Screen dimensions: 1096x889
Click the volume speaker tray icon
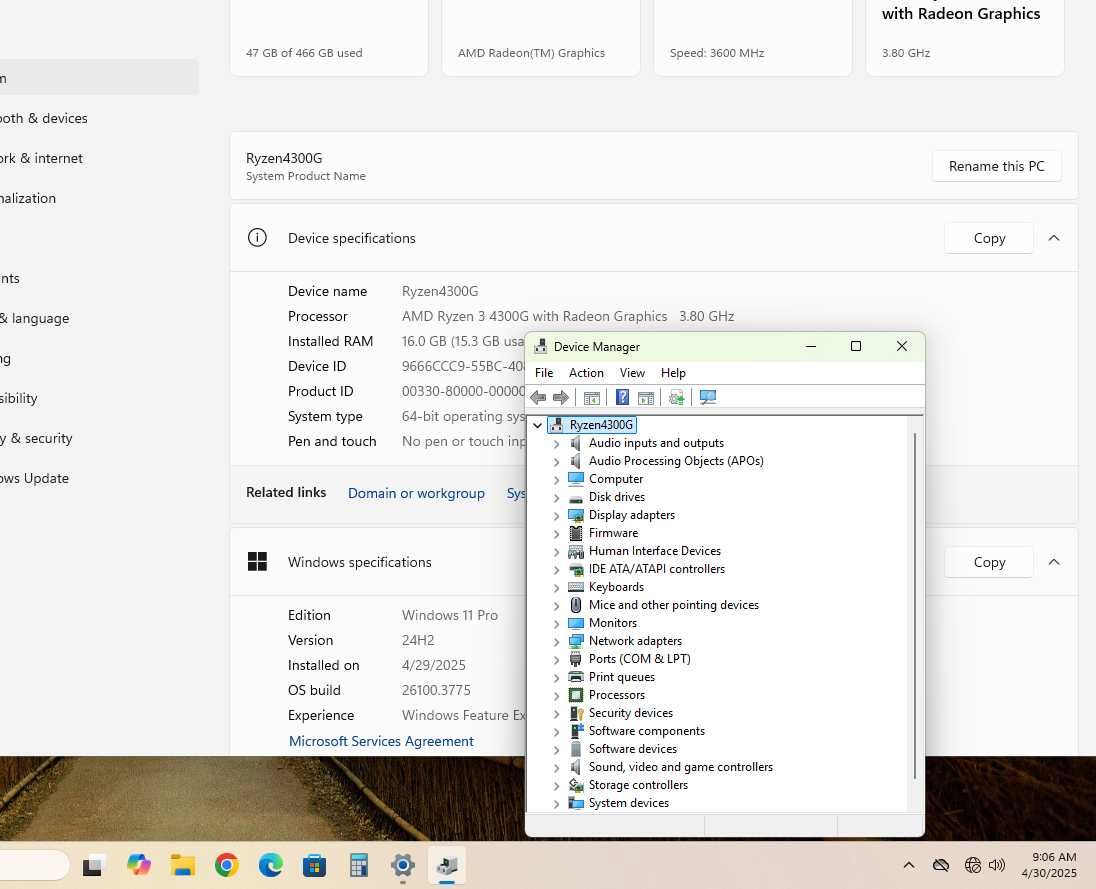[997, 865]
